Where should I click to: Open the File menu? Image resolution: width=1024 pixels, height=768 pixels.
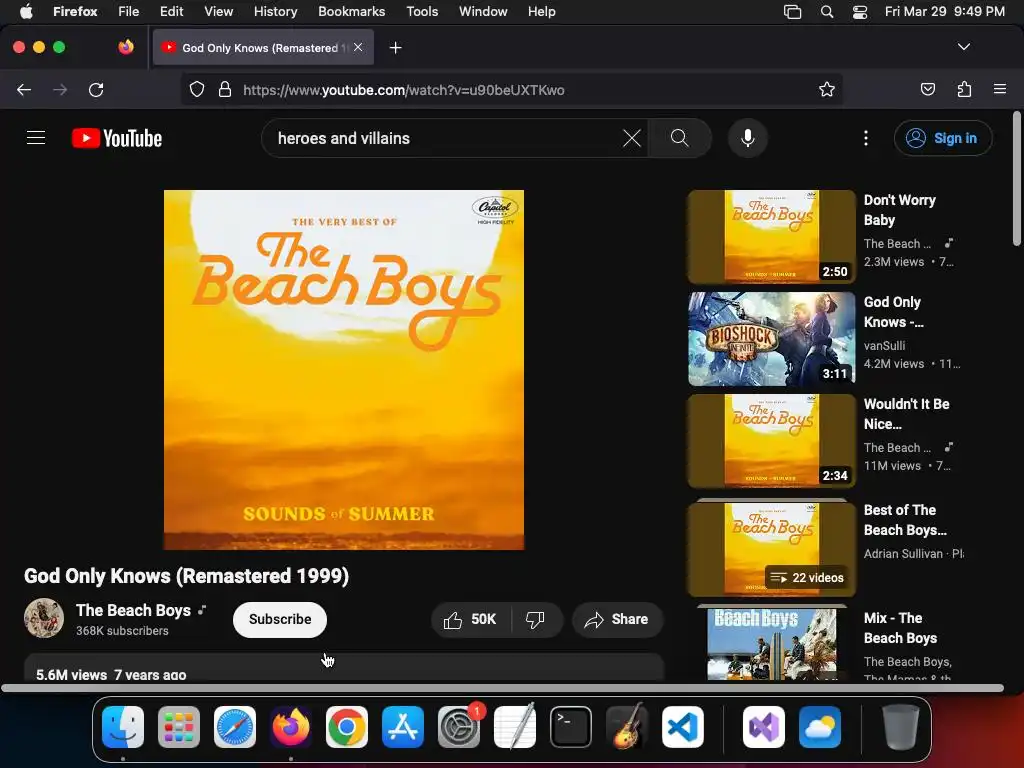[128, 12]
